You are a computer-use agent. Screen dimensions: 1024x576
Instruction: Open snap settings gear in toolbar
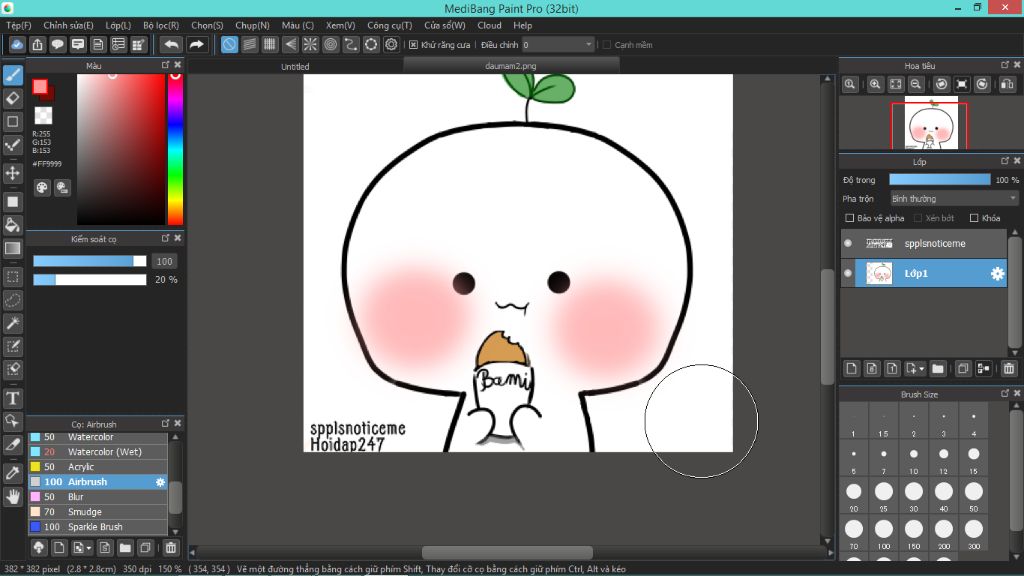391,44
